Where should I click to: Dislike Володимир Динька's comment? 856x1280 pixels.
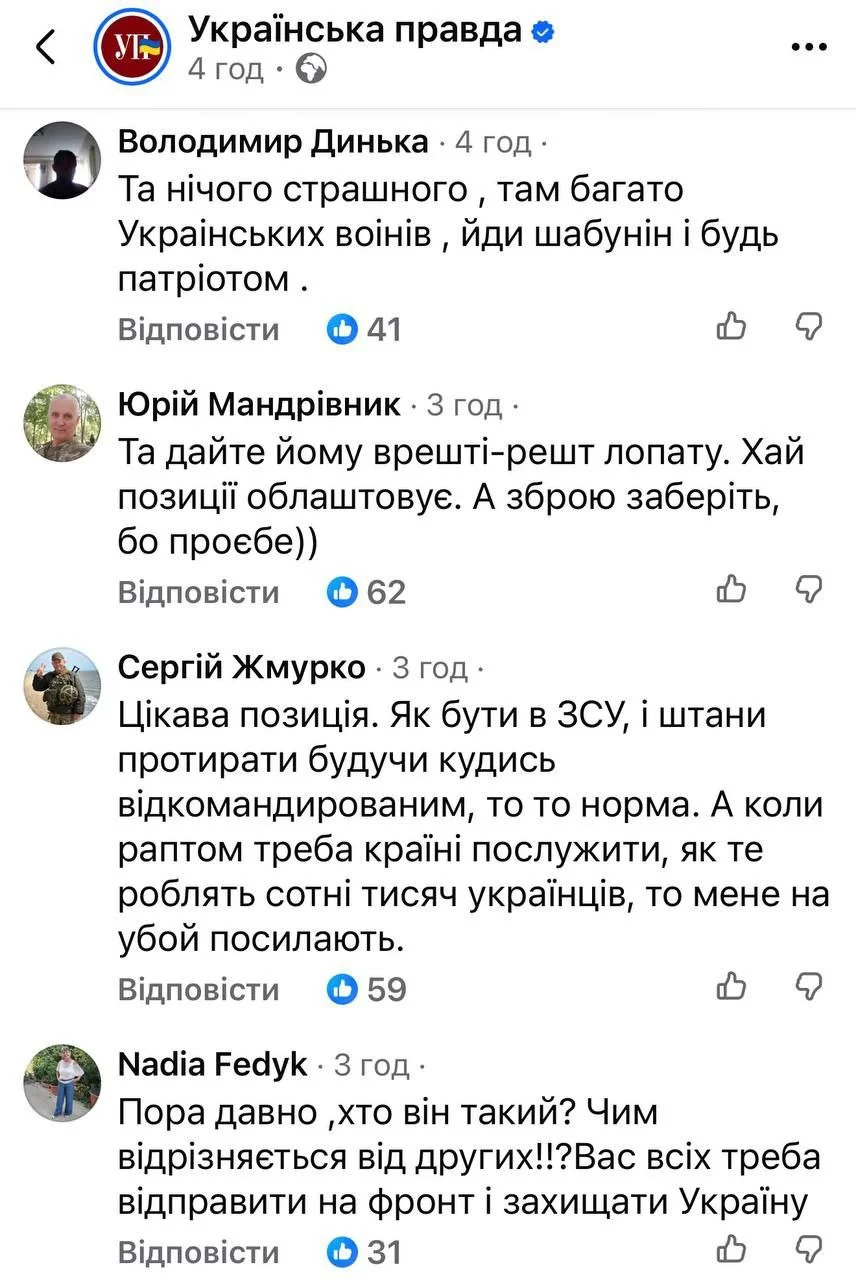point(808,326)
